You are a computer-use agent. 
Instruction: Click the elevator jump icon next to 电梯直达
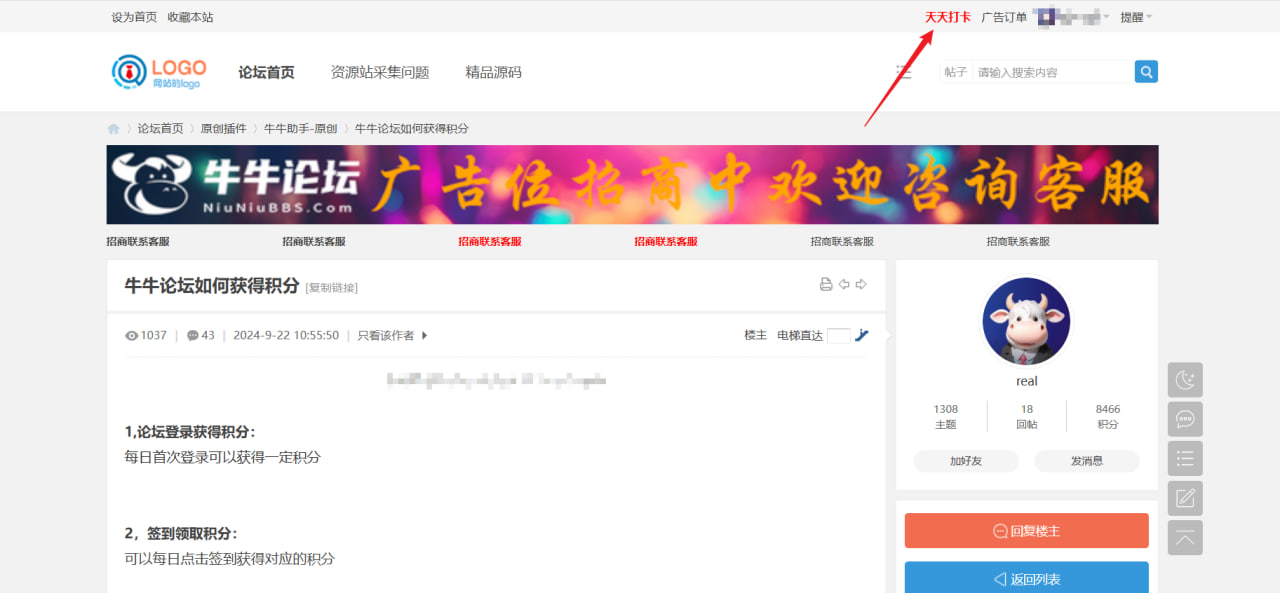862,336
